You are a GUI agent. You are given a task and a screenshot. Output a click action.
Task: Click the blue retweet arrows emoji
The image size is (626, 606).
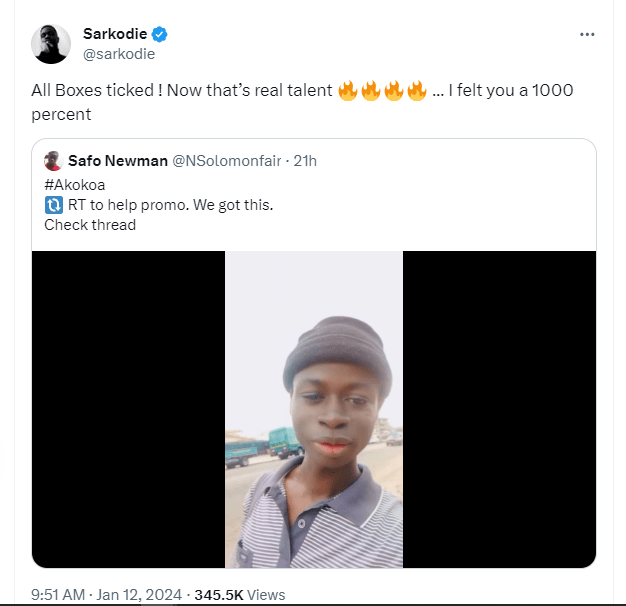tap(54, 205)
